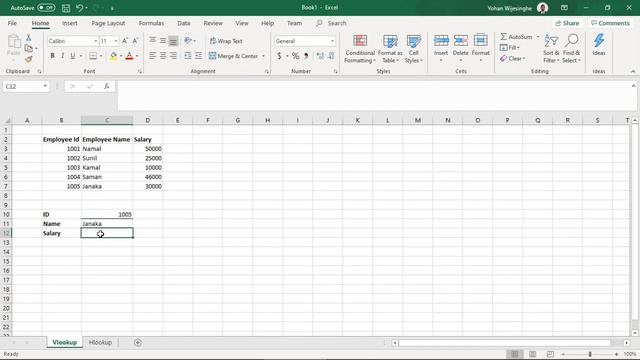This screenshot has width=640, height=360.
Task: Click the Comments button
Action: click(611, 23)
